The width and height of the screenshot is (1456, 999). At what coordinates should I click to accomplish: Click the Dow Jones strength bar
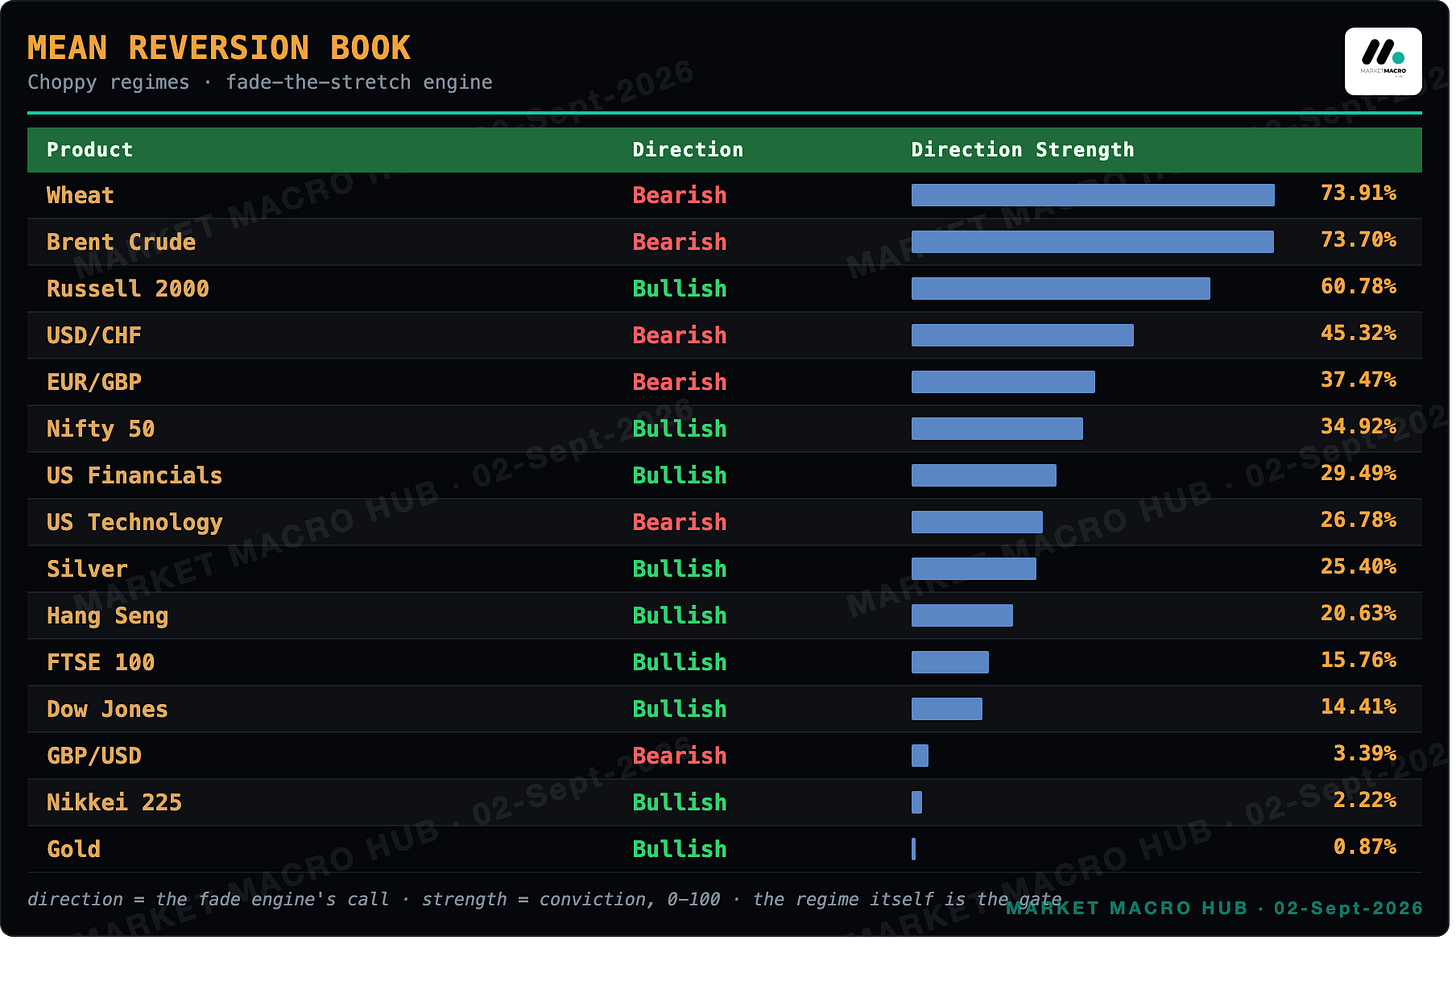[x=947, y=709]
